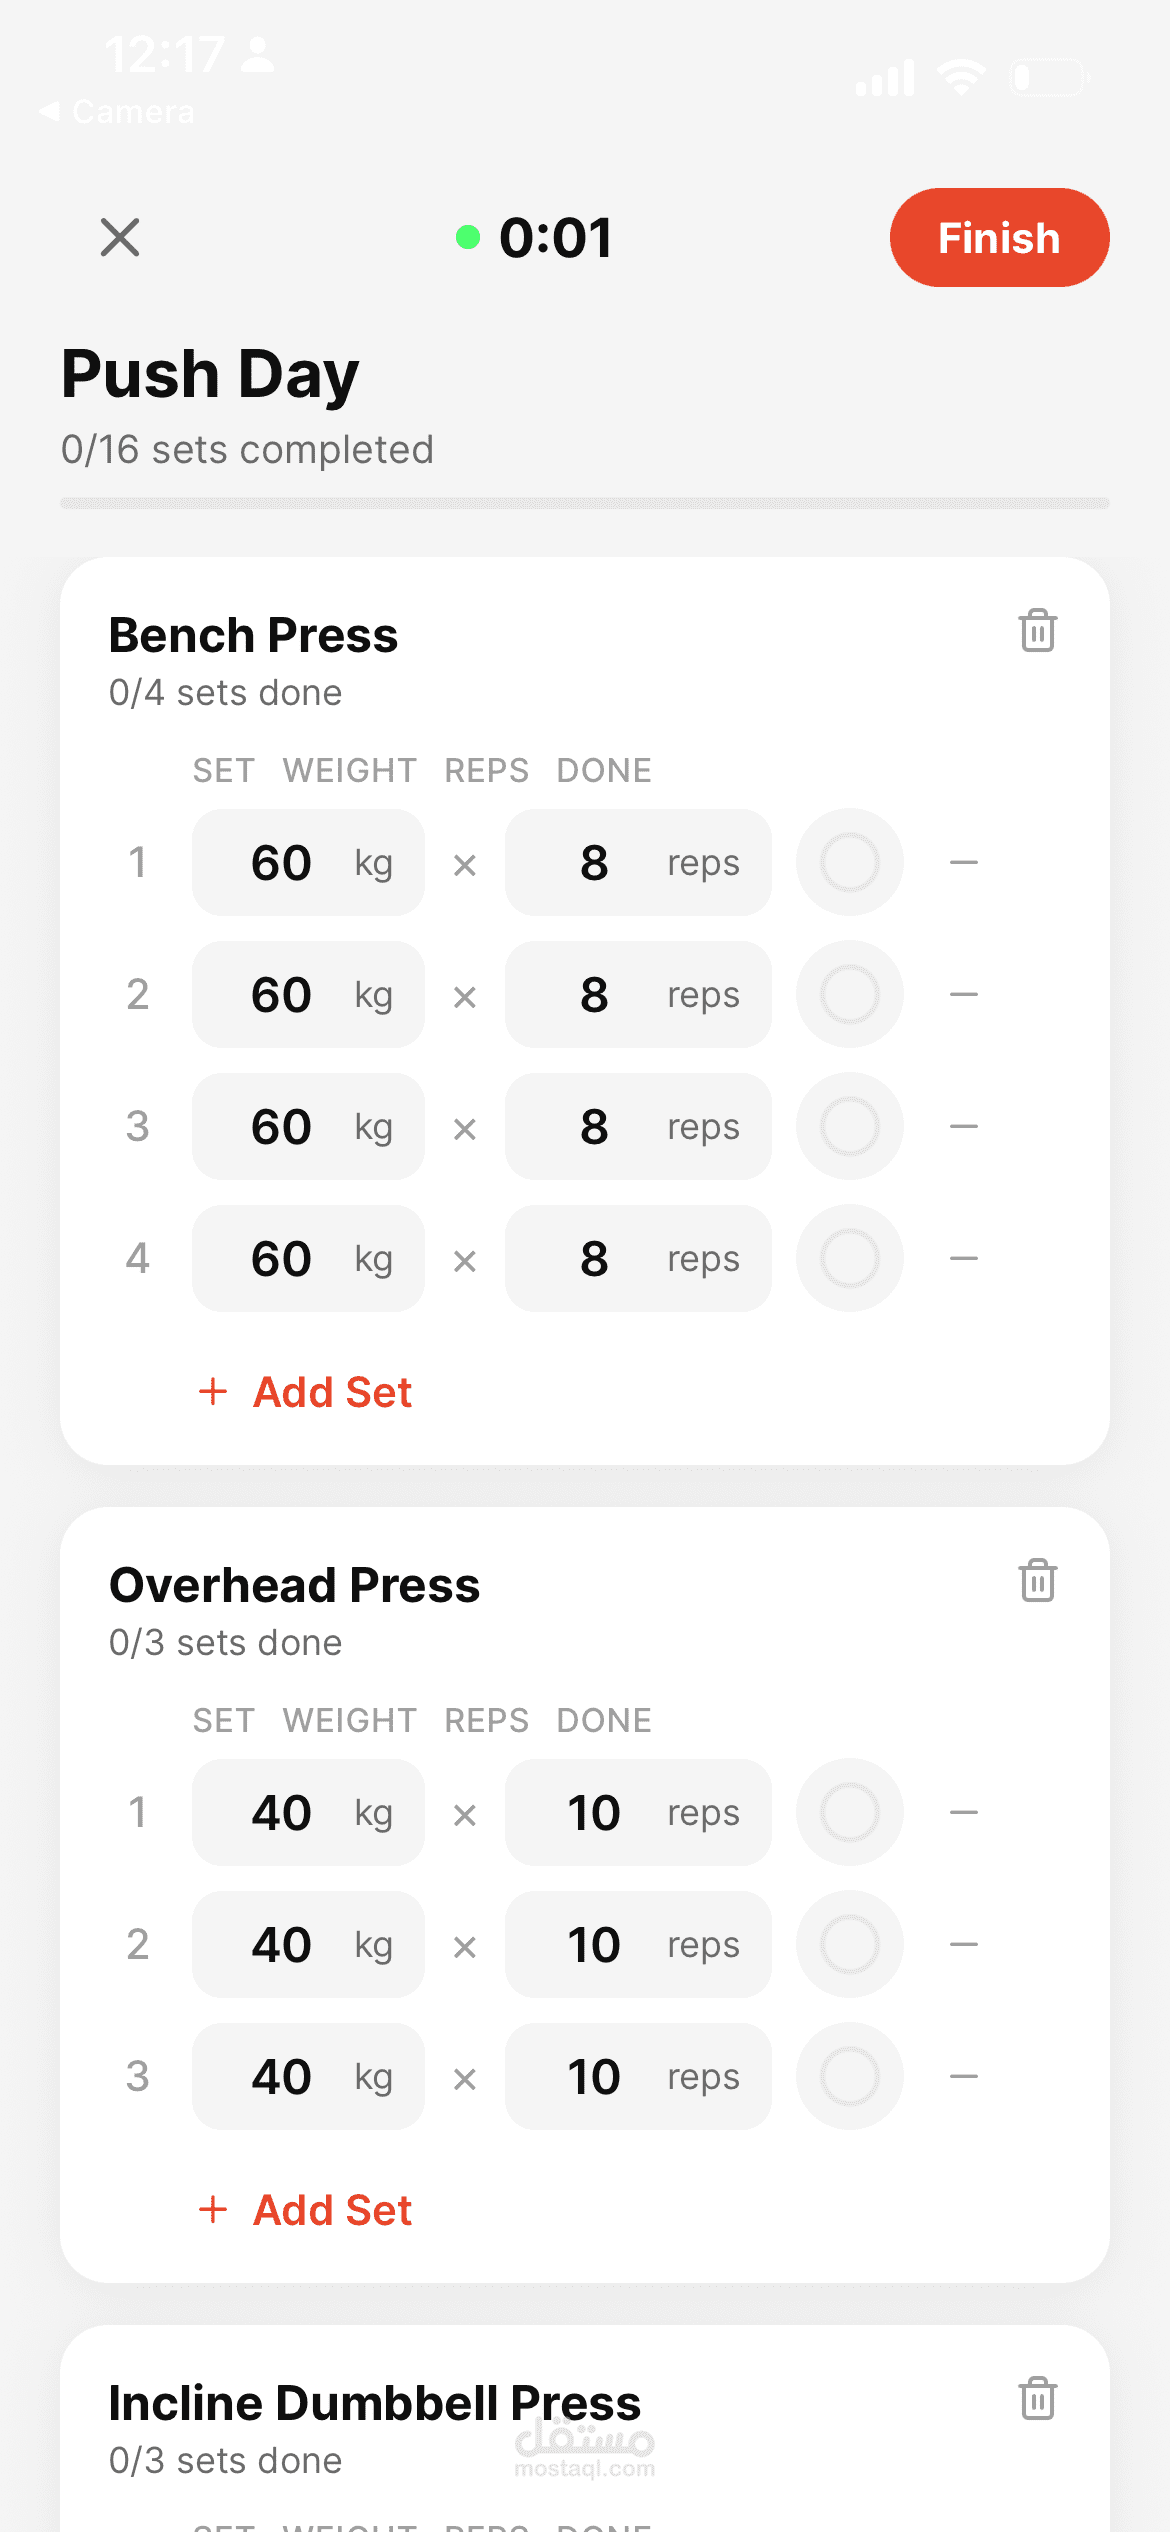The height and width of the screenshot is (2532, 1170).
Task: Delete the Overhead Press exercise
Action: (1037, 1581)
